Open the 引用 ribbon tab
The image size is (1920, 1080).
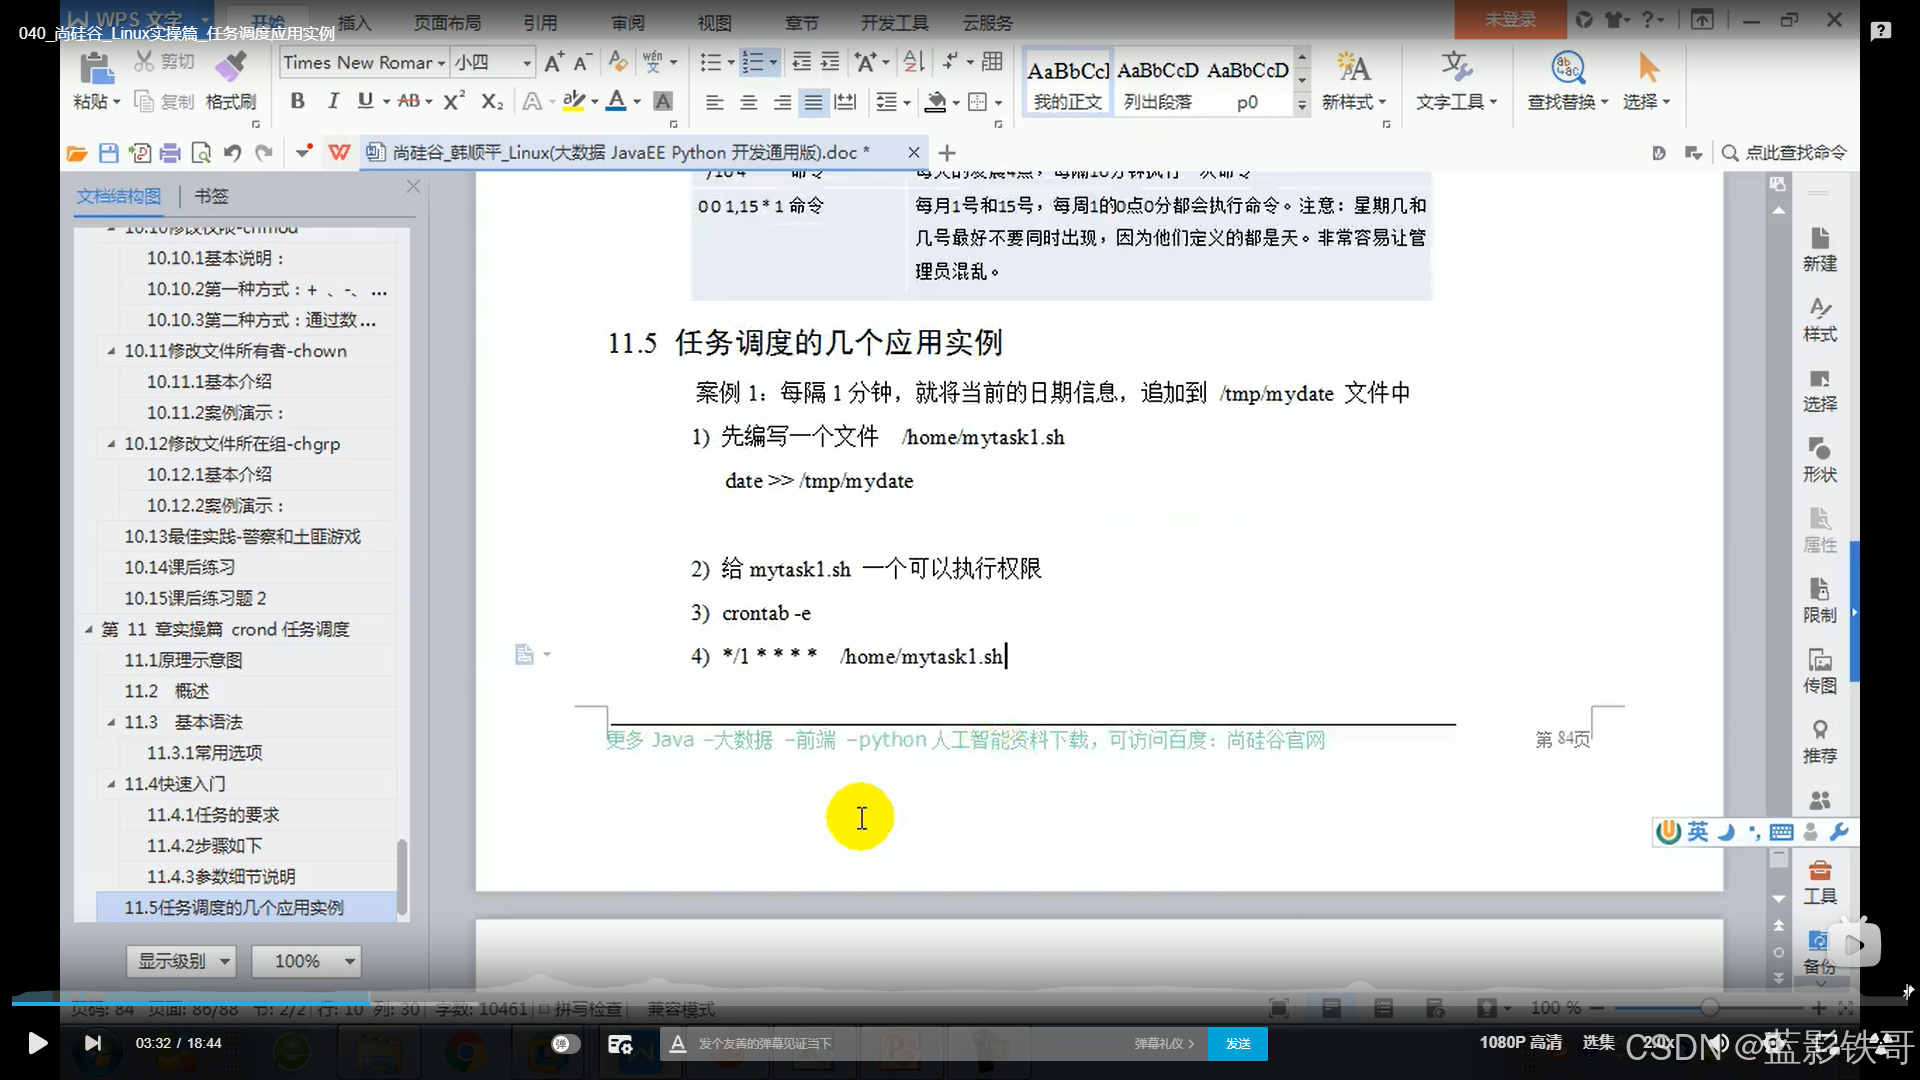point(540,22)
